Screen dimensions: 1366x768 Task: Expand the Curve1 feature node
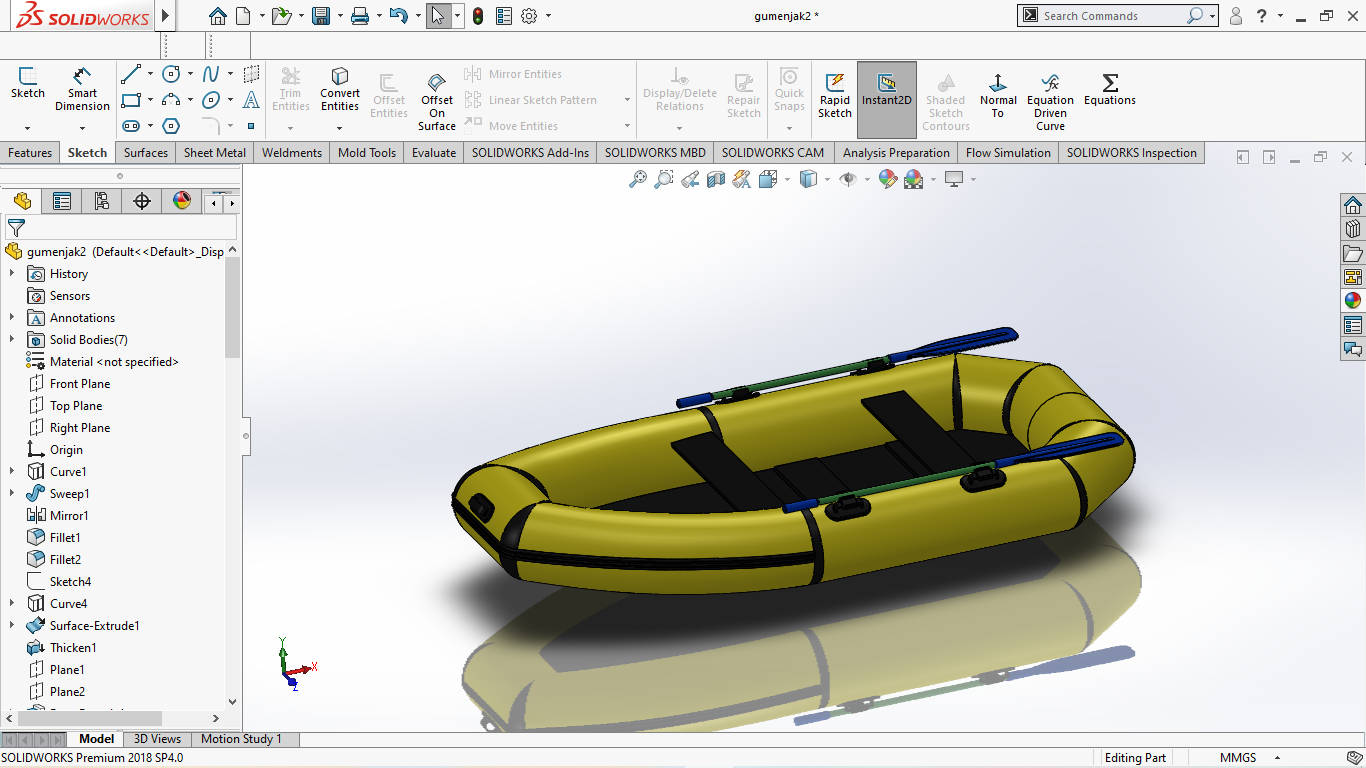pyautogui.click(x=12, y=471)
